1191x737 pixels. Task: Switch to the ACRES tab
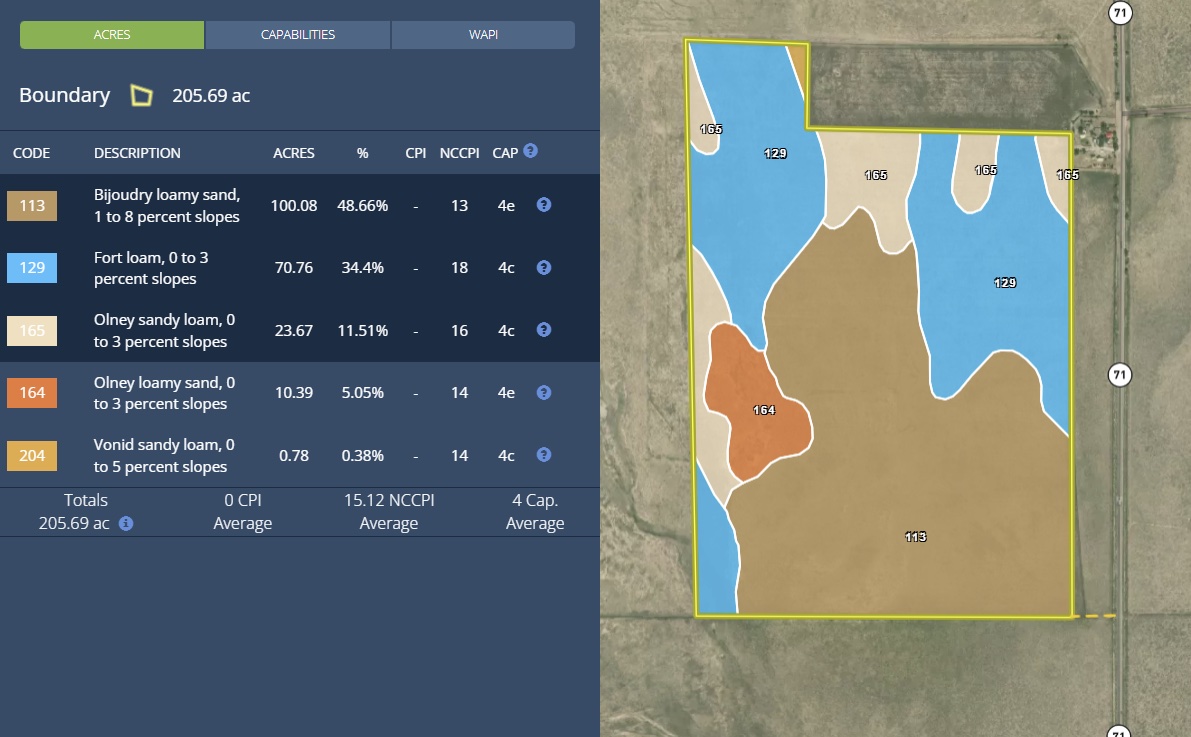pyautogui.click(x=112, y=35)
